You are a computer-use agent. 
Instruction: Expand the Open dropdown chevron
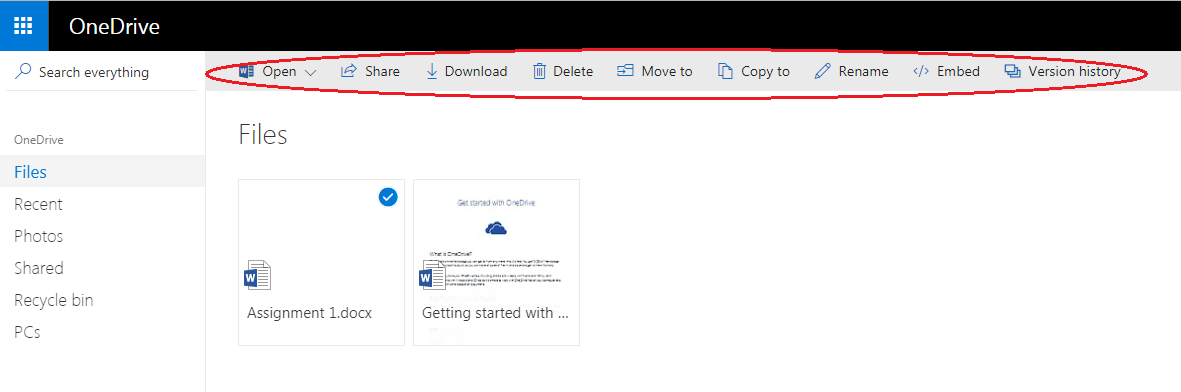pos(310,72)
